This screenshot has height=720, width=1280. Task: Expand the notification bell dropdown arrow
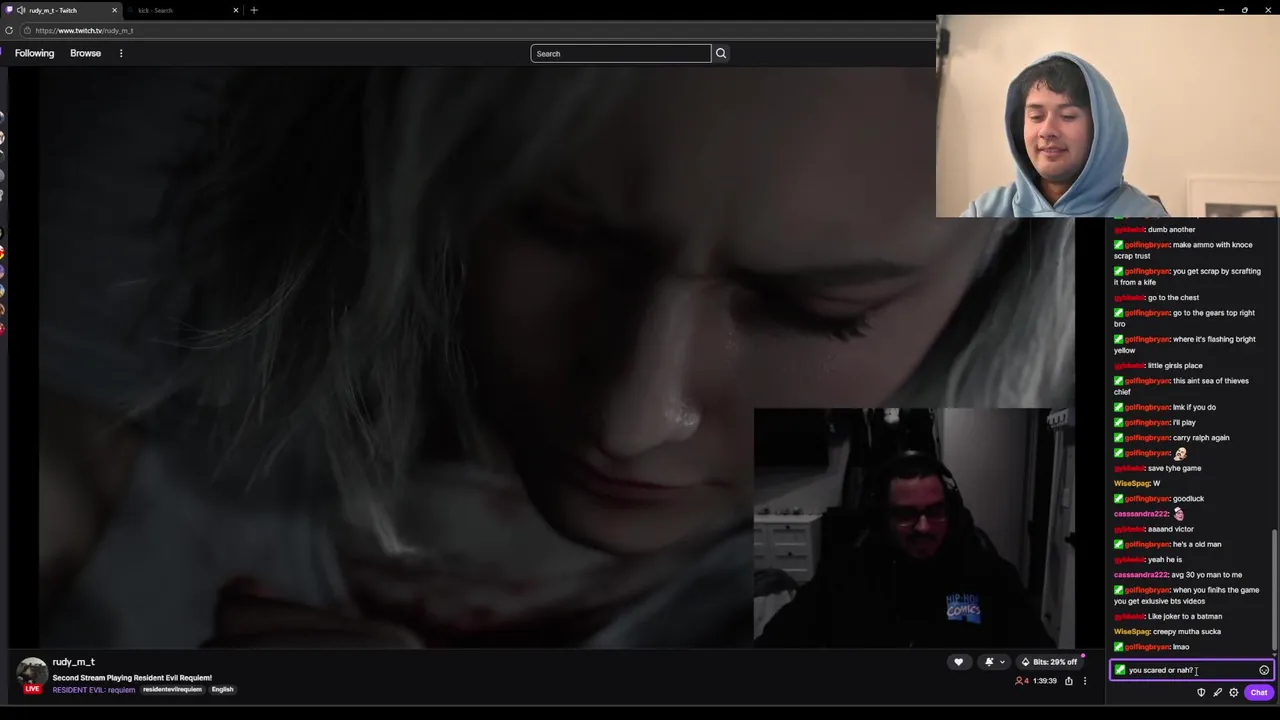pos(1002,662)
